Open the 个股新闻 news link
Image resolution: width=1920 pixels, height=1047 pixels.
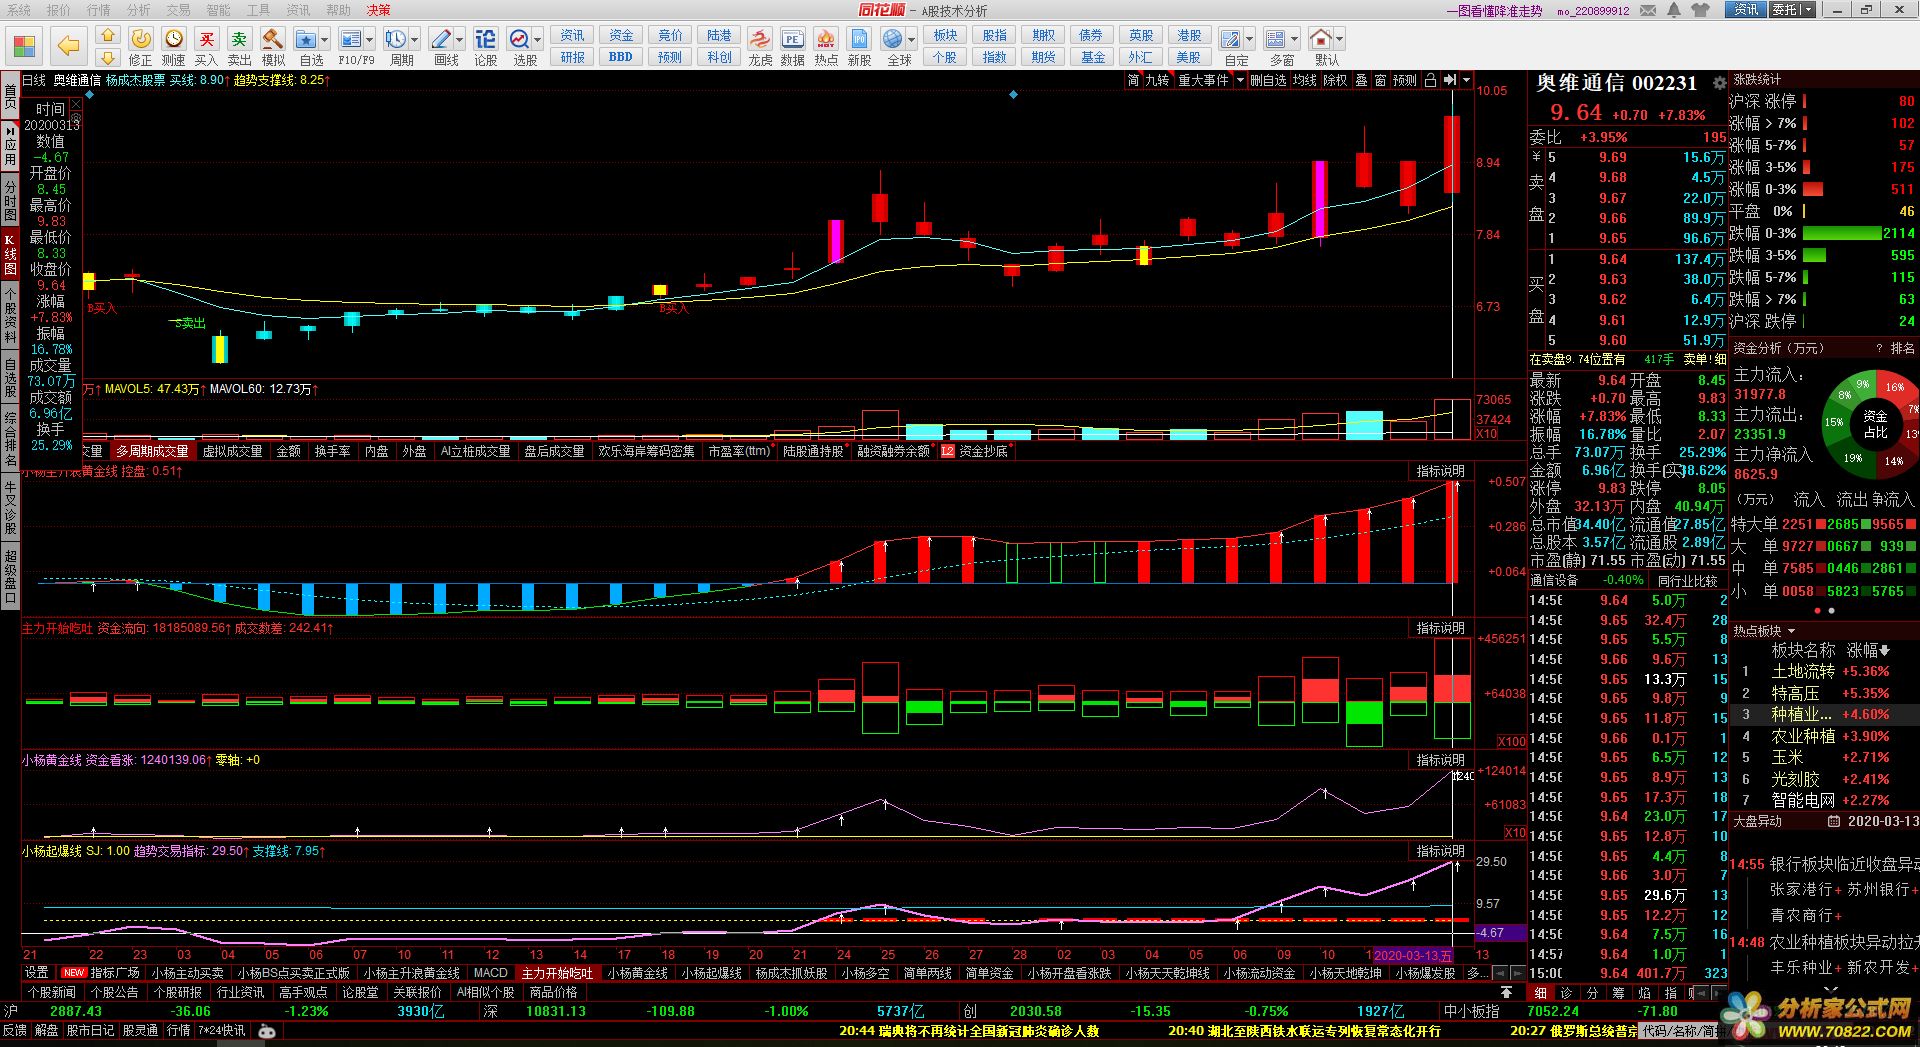(52, 993)
